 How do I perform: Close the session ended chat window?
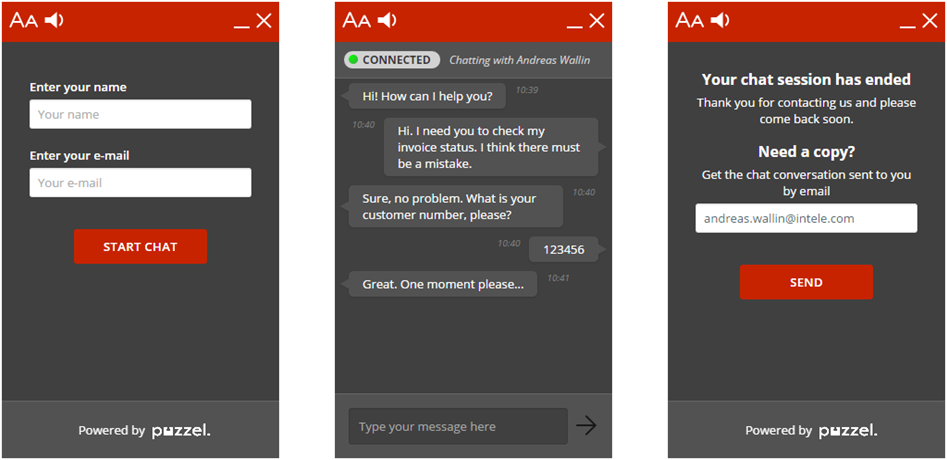pyautogui.click(x=929, y=21)
